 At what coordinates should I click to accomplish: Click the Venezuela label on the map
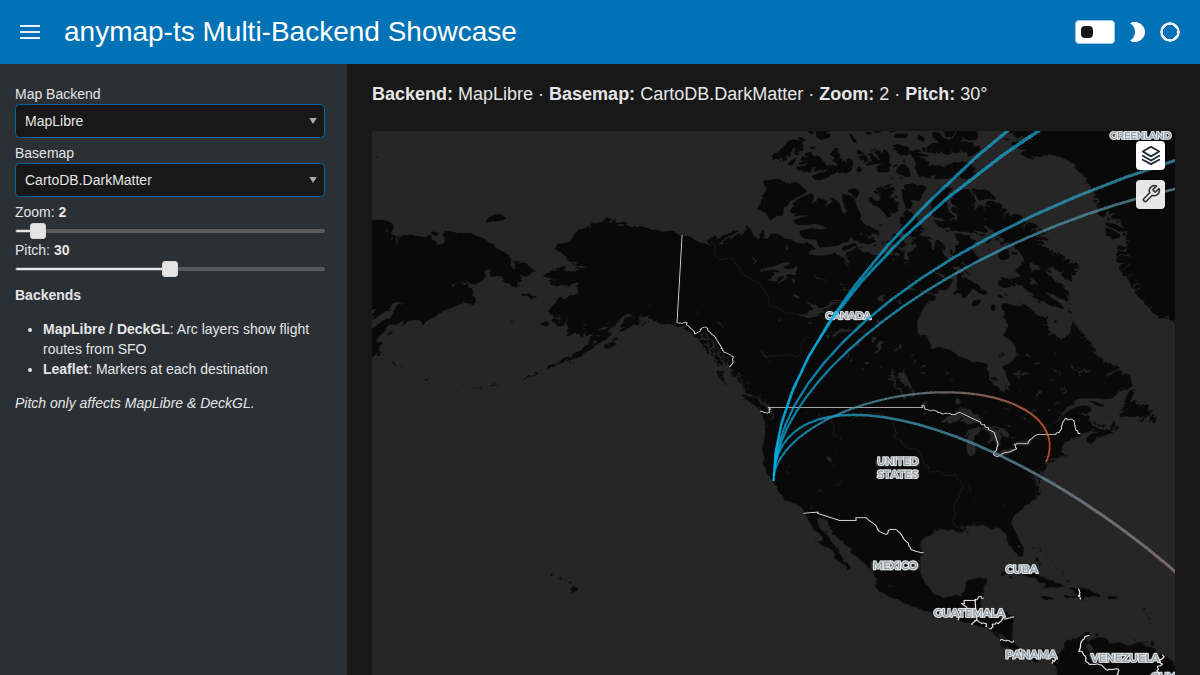click(x=1125, y=658)
